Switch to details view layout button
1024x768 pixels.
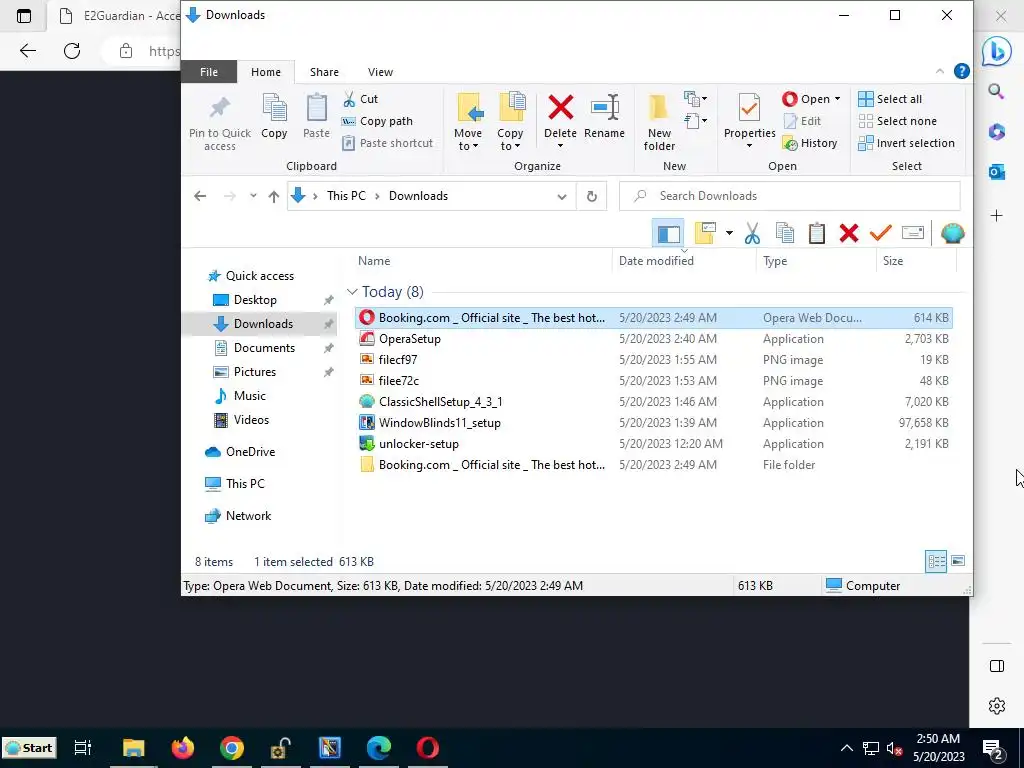[x=936, y=562]
